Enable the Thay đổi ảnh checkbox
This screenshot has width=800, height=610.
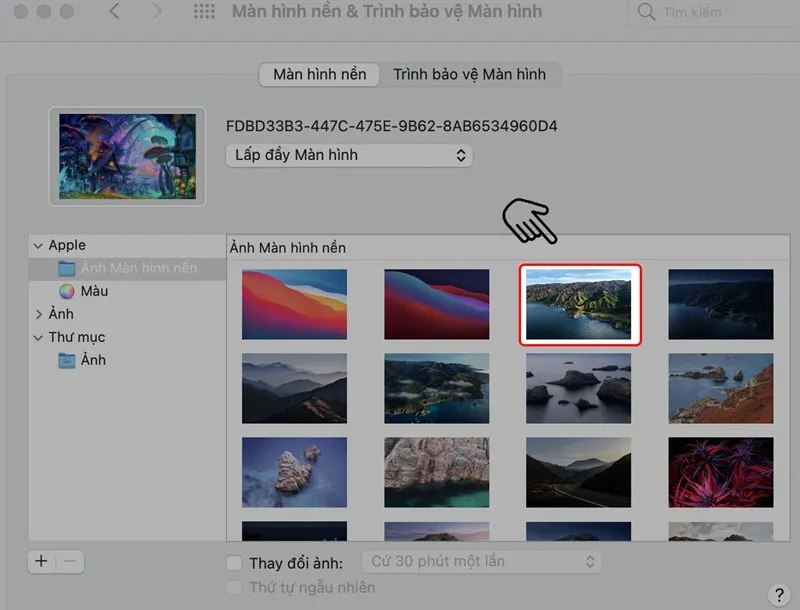click(x=235, y=563)
